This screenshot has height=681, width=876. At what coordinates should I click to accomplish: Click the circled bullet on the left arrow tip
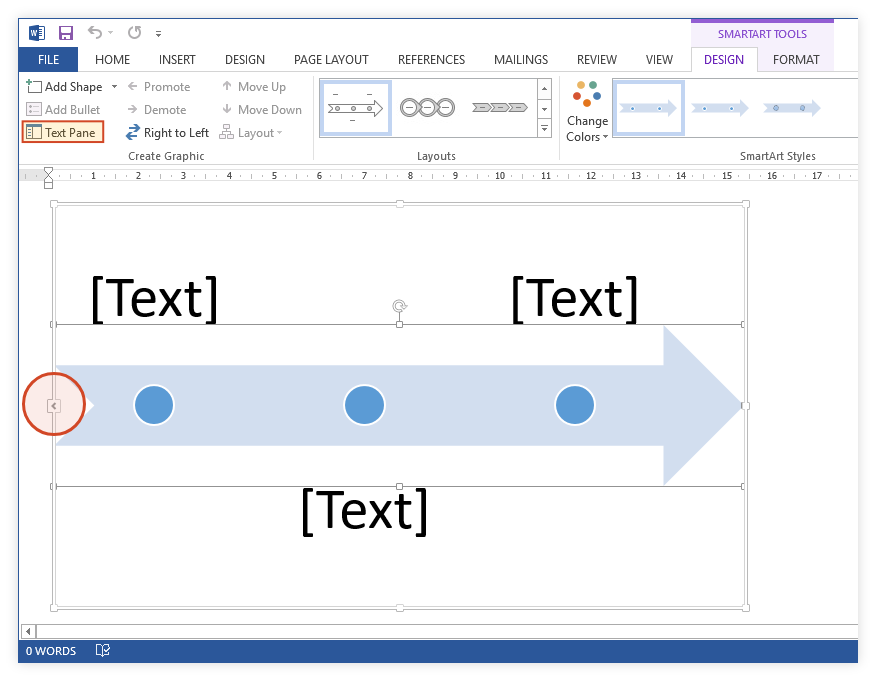point(54,404)
